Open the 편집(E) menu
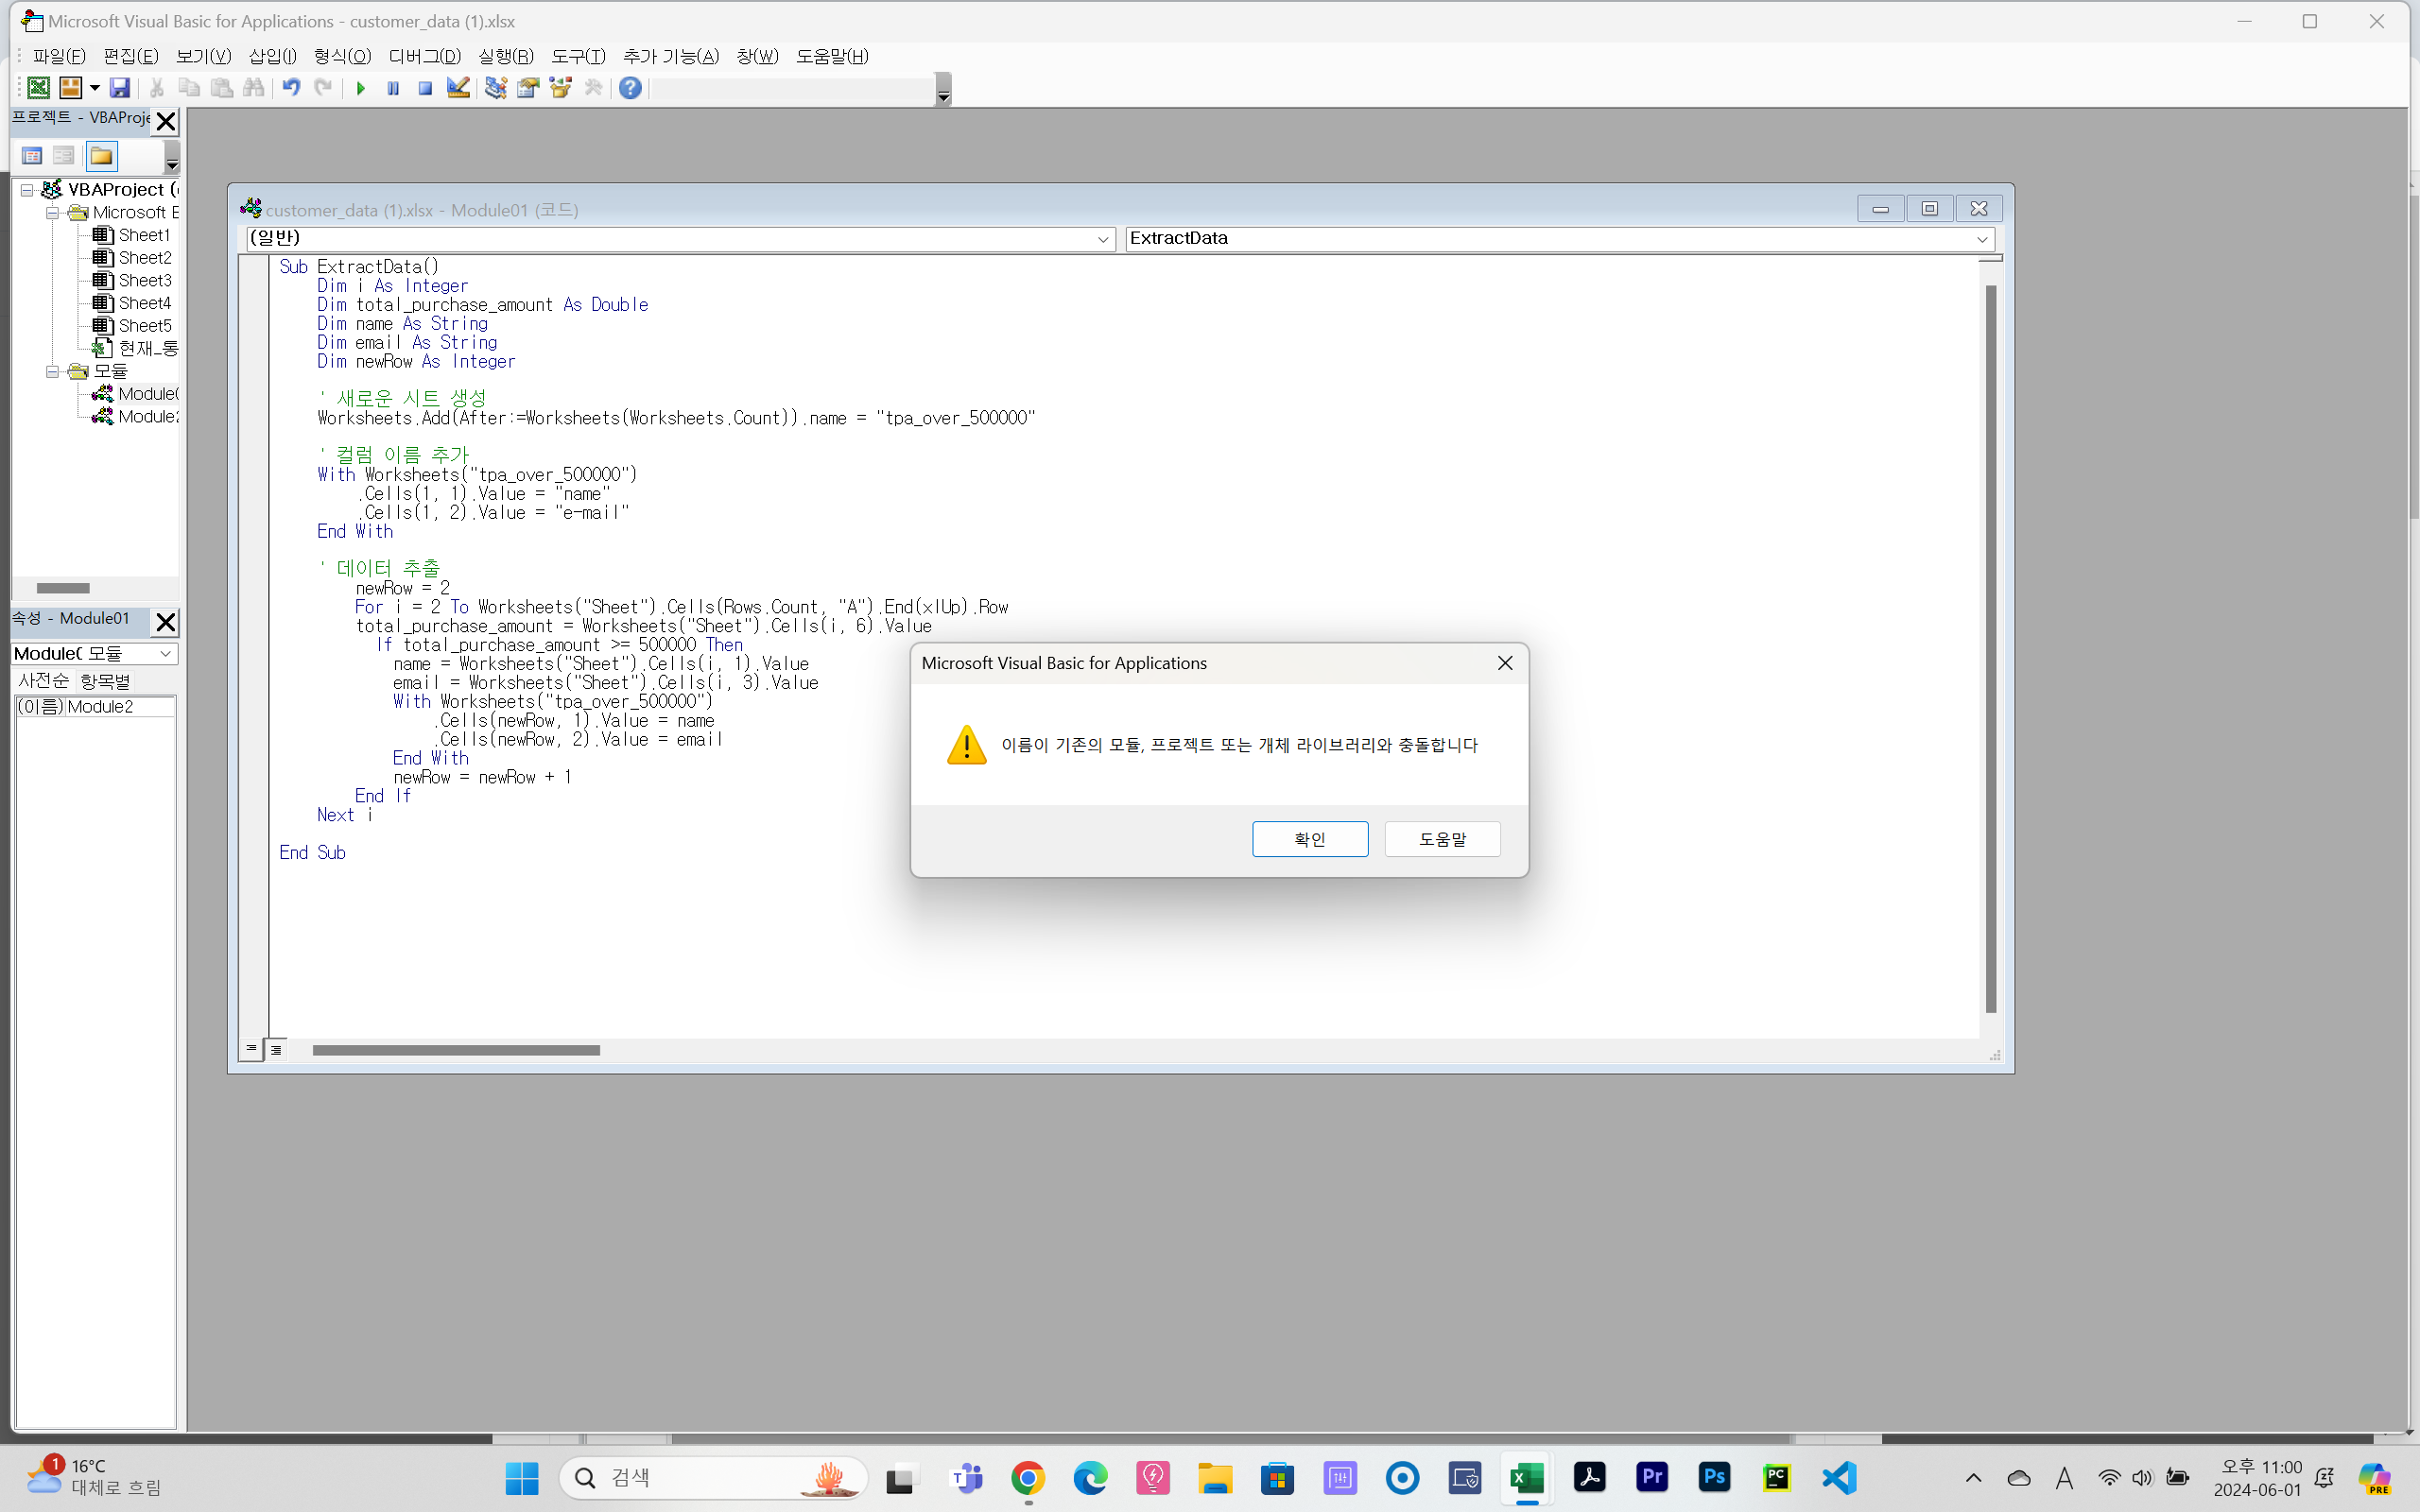 pos(131,56)
